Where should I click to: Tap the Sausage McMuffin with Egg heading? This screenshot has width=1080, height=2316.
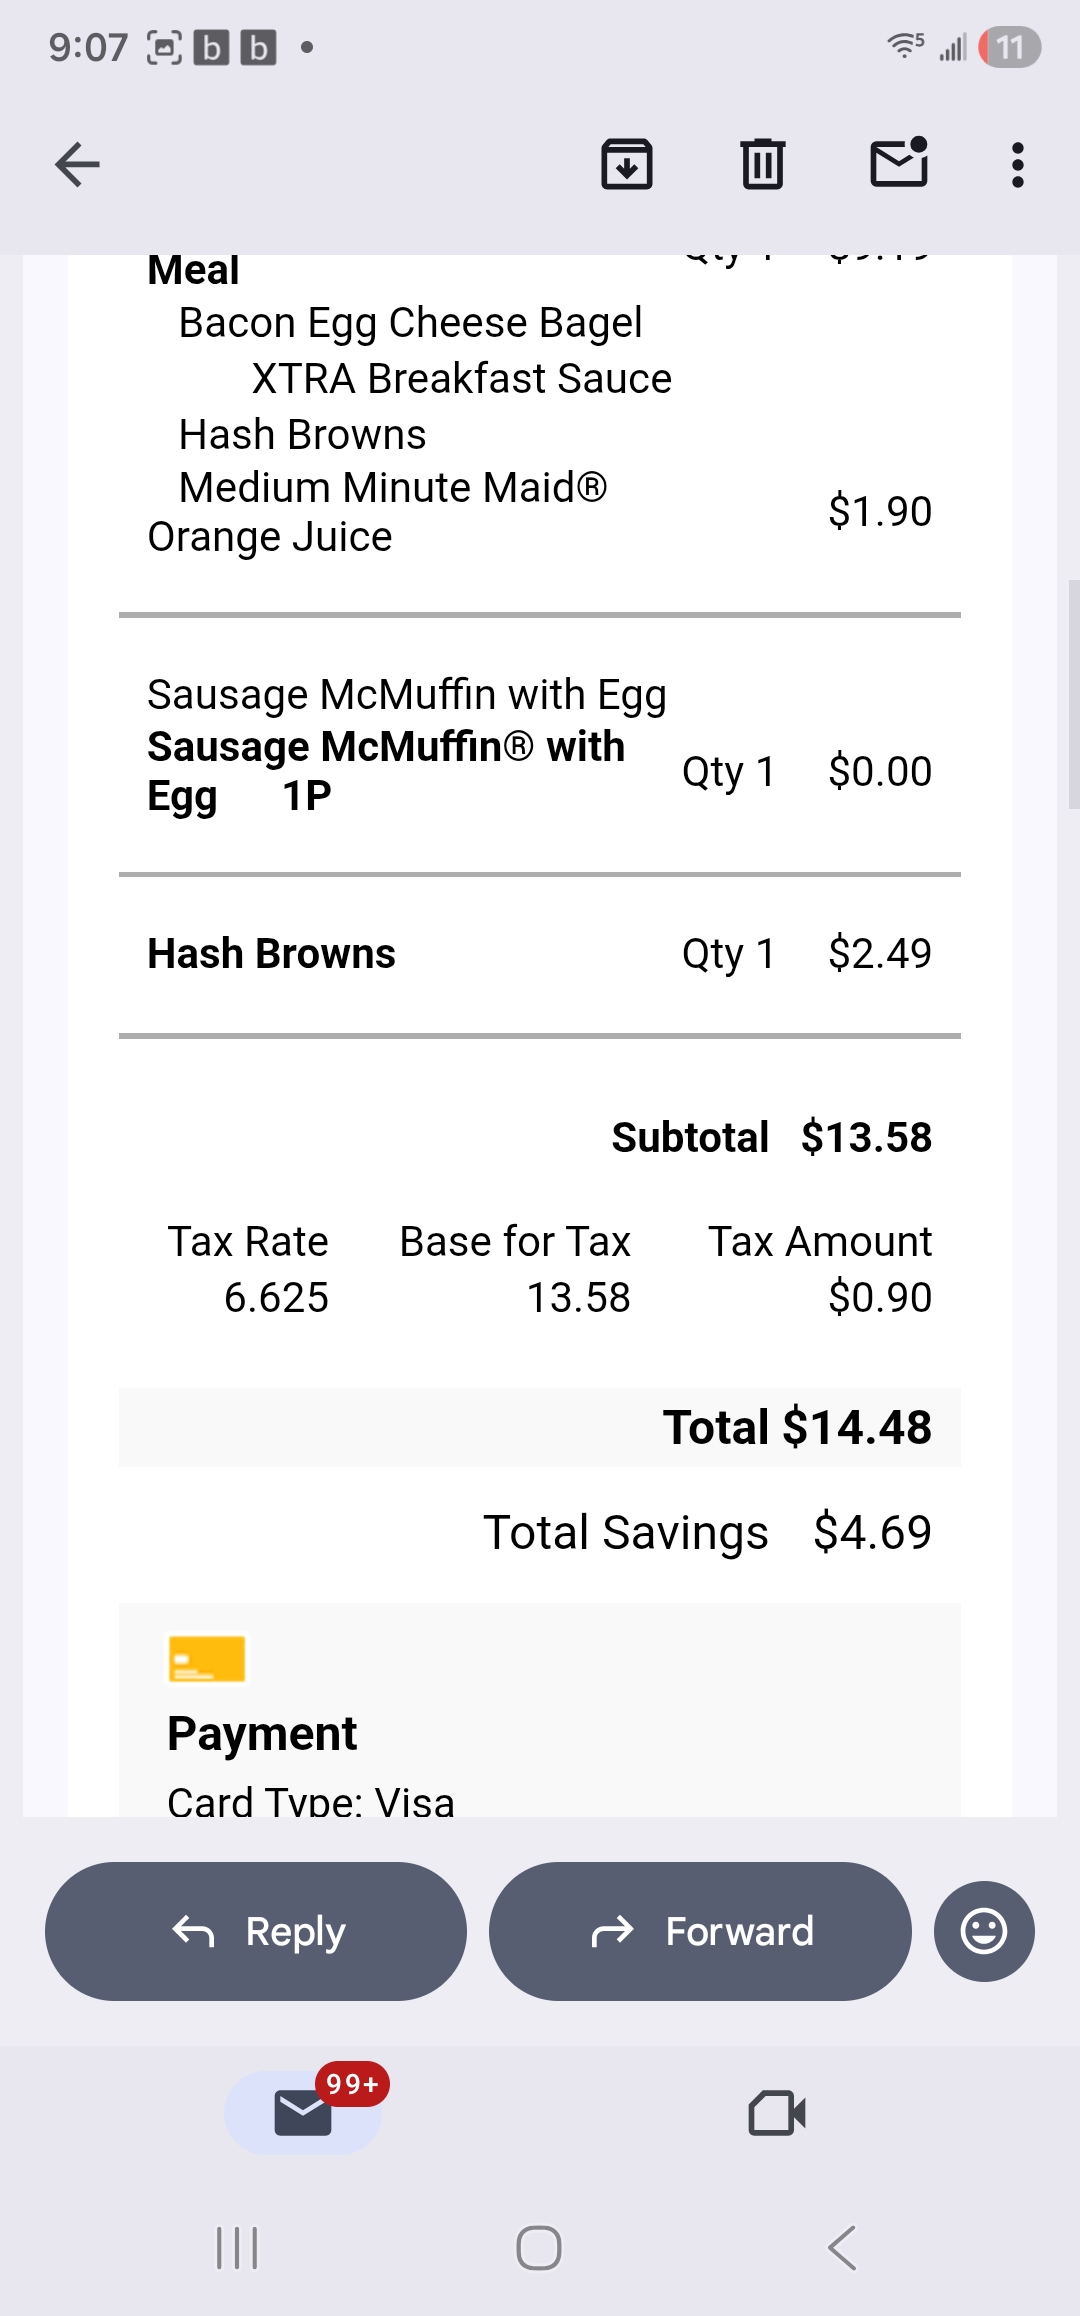pyautogui.click(x=406, y=695)
